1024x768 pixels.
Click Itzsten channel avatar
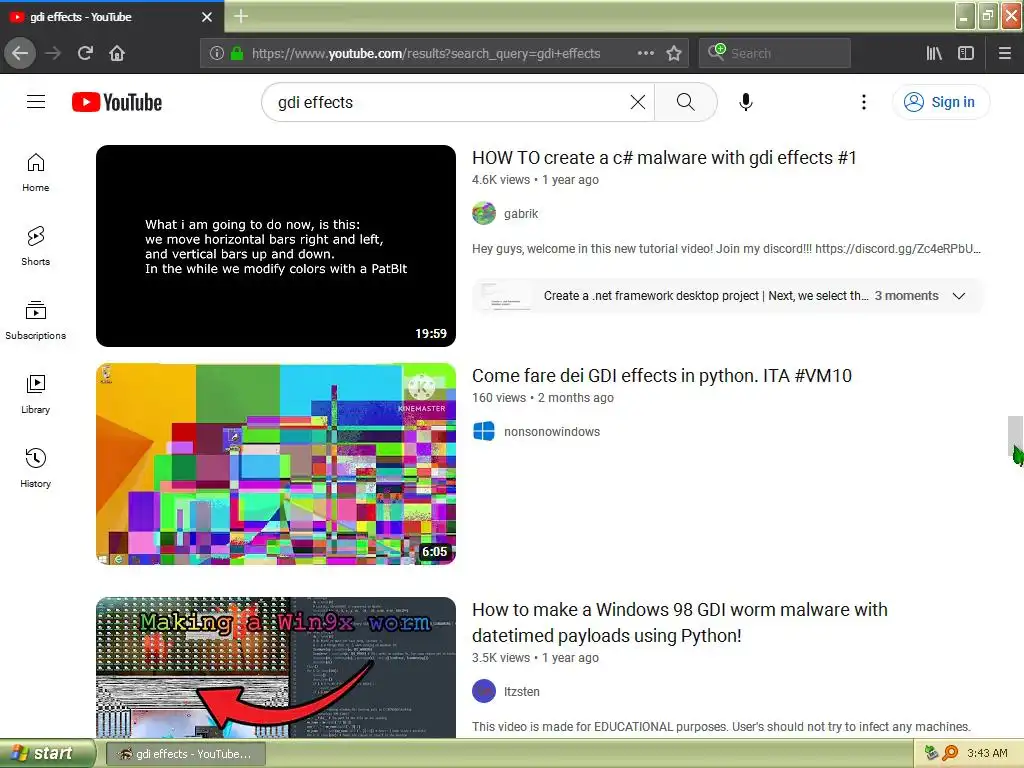(x=484, y=692)
